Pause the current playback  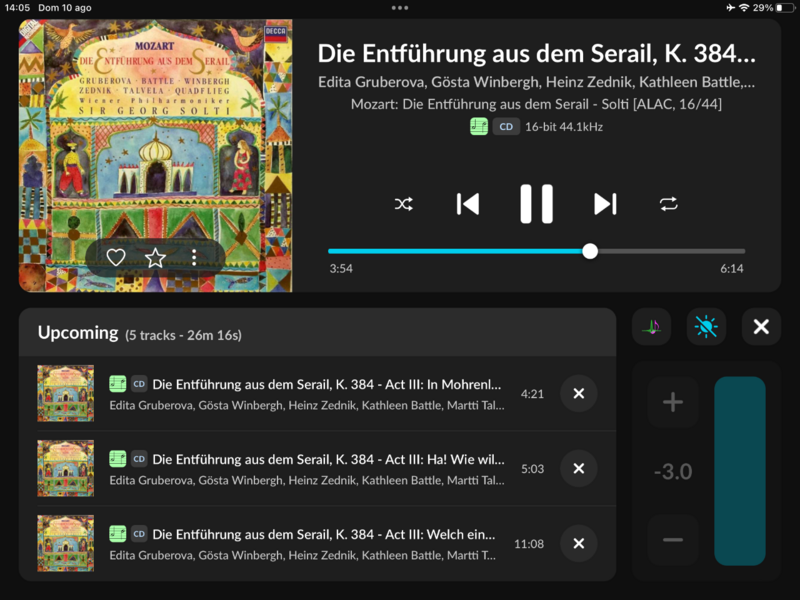tap(536, 204)
